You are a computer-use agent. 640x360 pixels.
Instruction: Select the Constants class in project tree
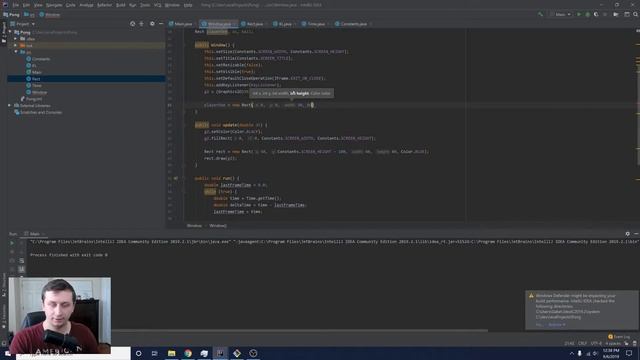coord(38,59)
